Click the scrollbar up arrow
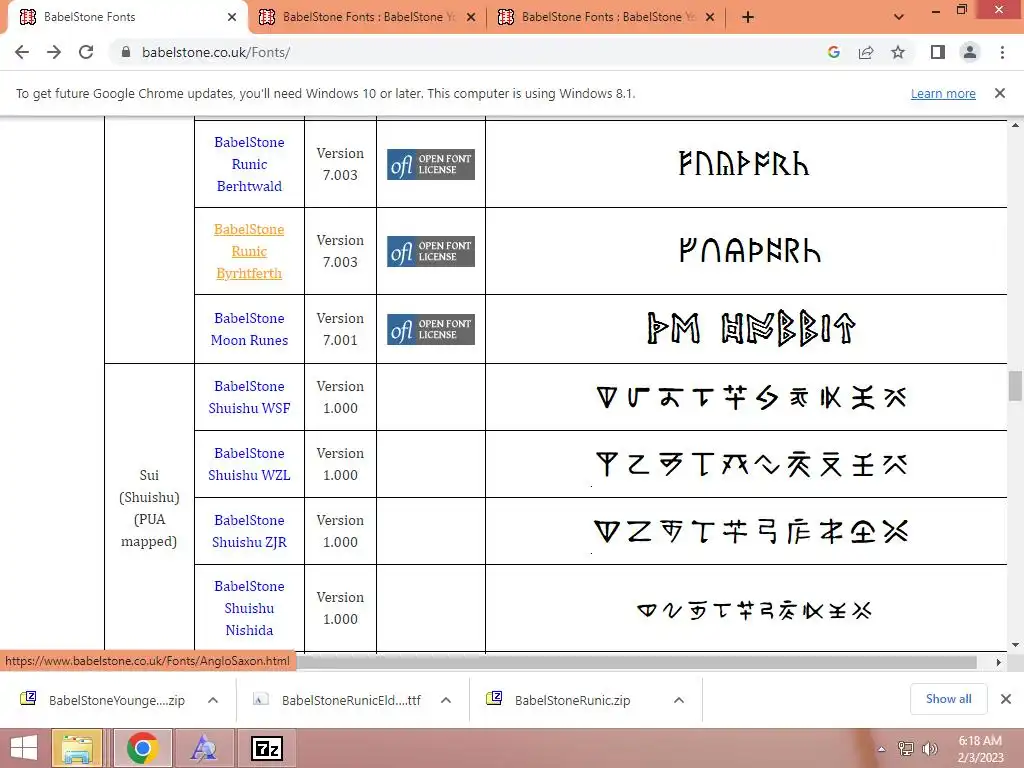The height and width of the screenshot is (768, 1024). tap(1015, 124)
